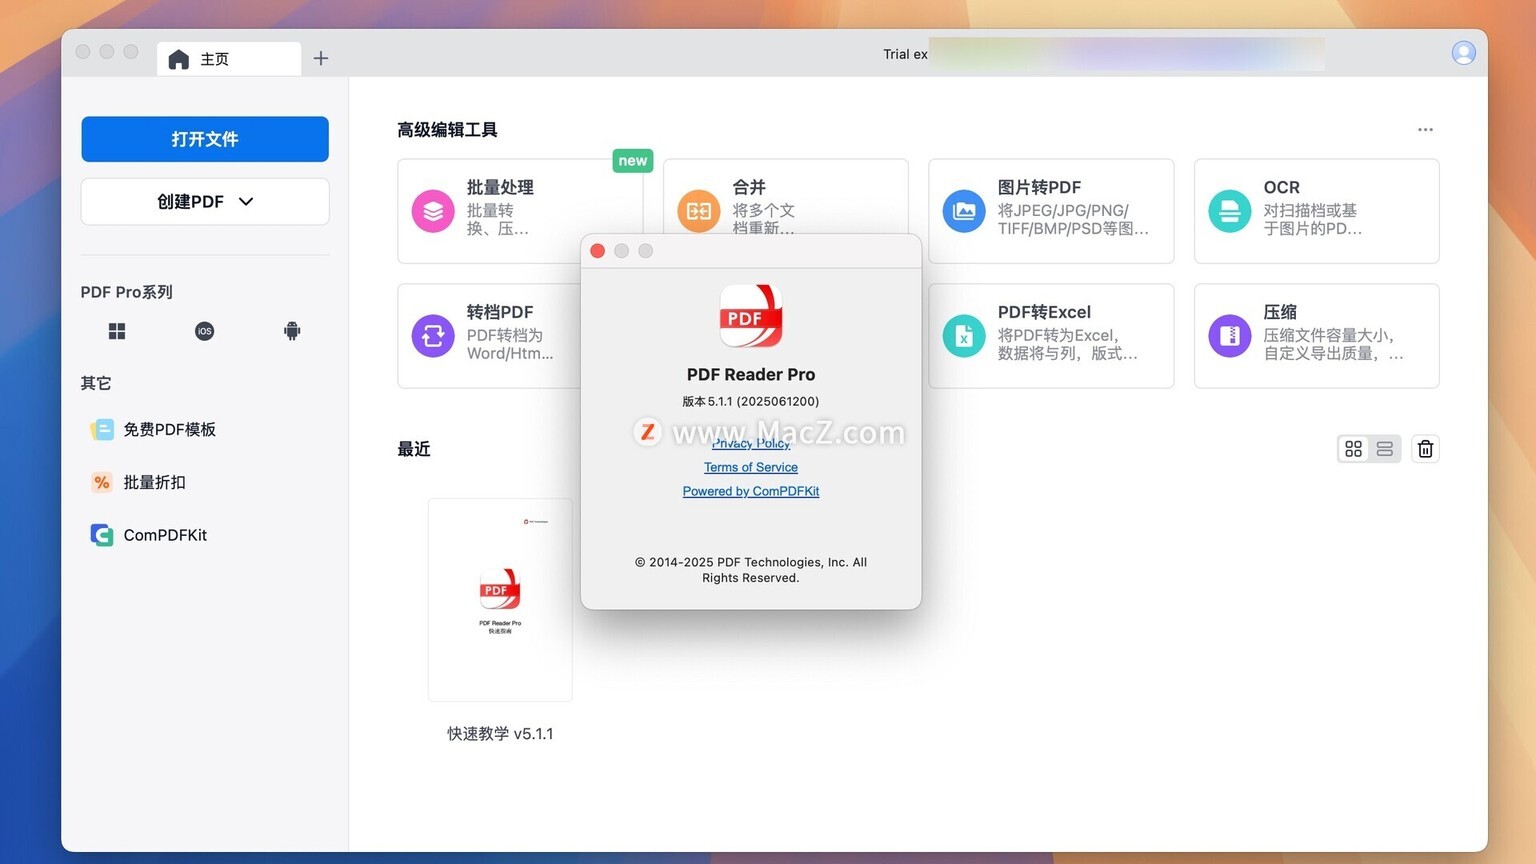Open Terms of Service link
This screenshot has height=864, width=1536.
tap(751, 467)
